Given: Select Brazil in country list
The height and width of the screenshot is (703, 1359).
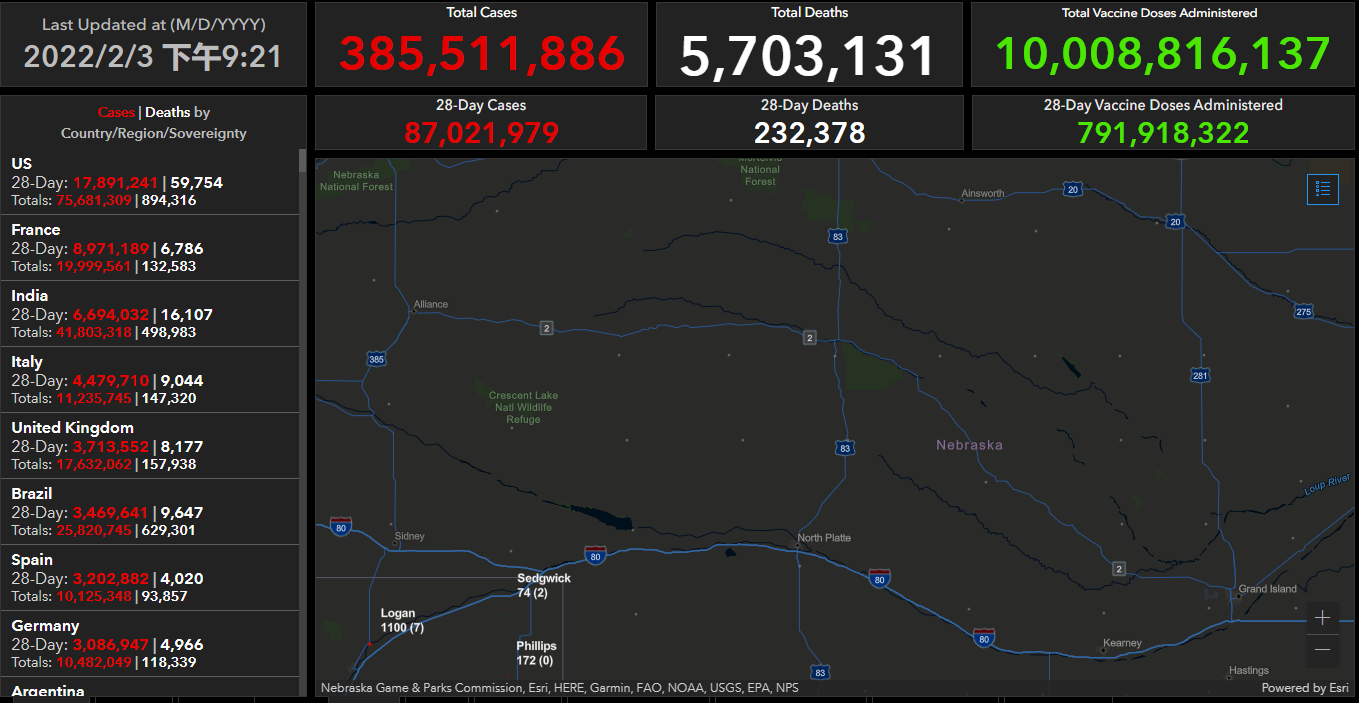Looking at the screenshot, I should tap(150, 512).
